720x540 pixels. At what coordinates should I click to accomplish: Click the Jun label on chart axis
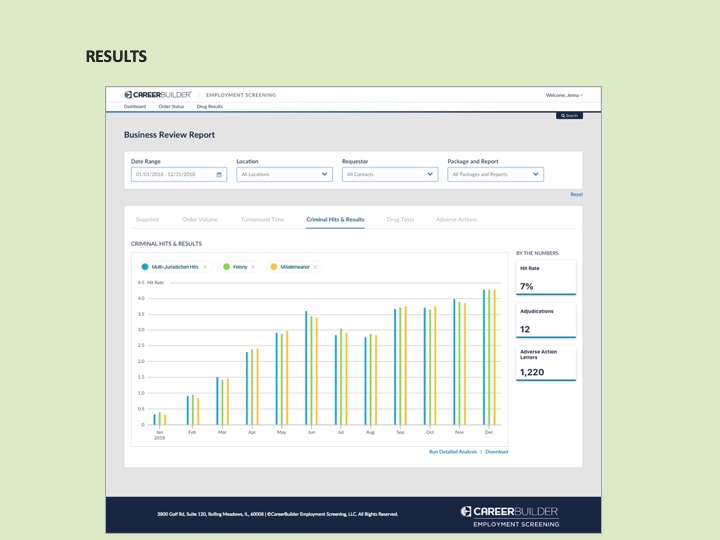tap(311, 432)
